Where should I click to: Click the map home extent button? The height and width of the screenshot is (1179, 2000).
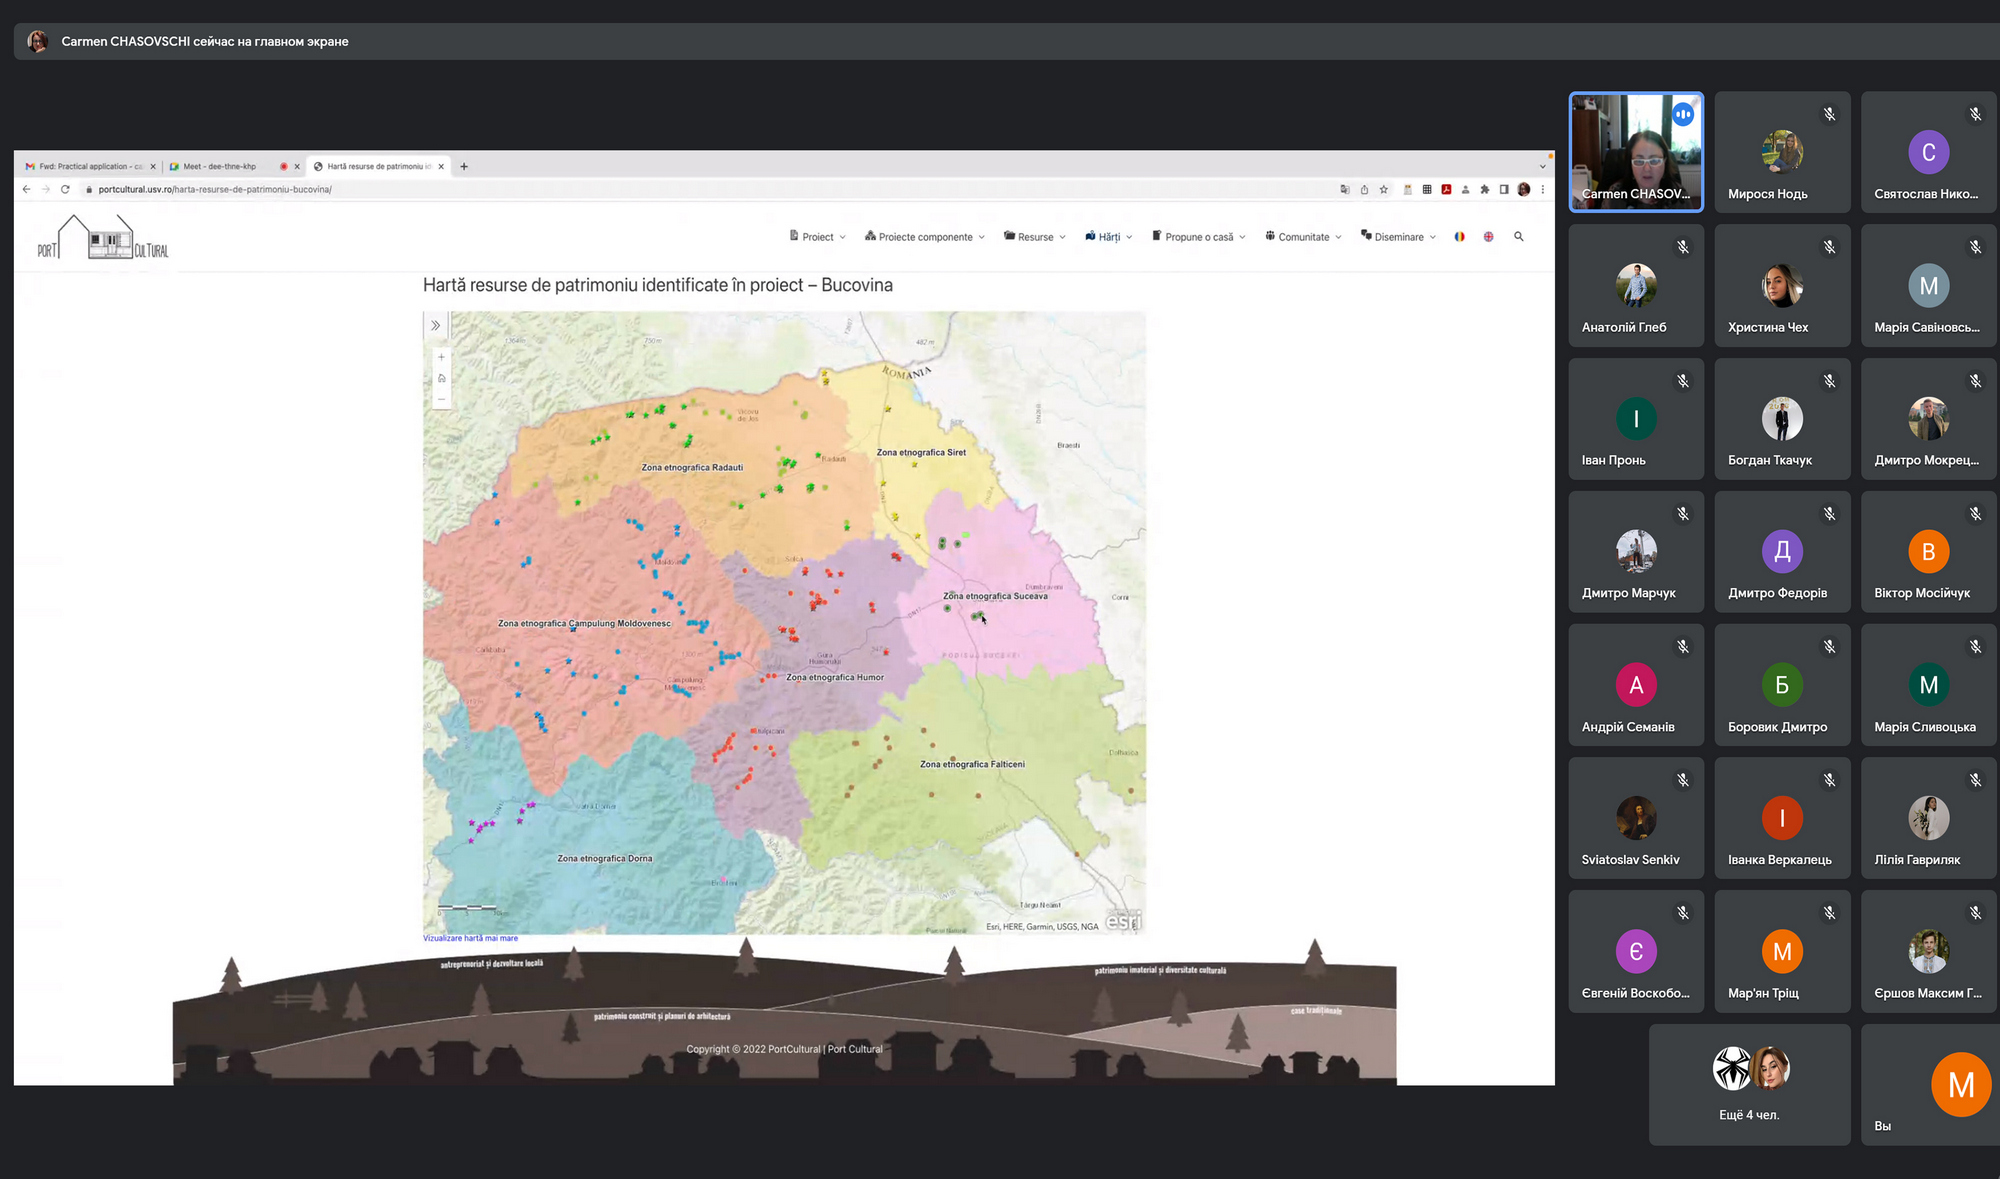coord(441,378)
